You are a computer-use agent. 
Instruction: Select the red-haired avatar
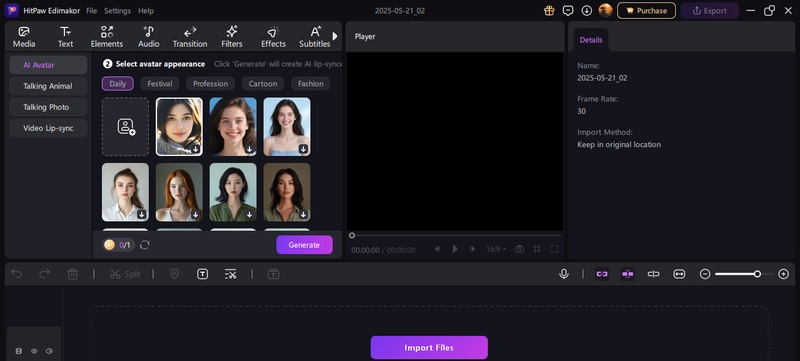click(x=179, y=192)
